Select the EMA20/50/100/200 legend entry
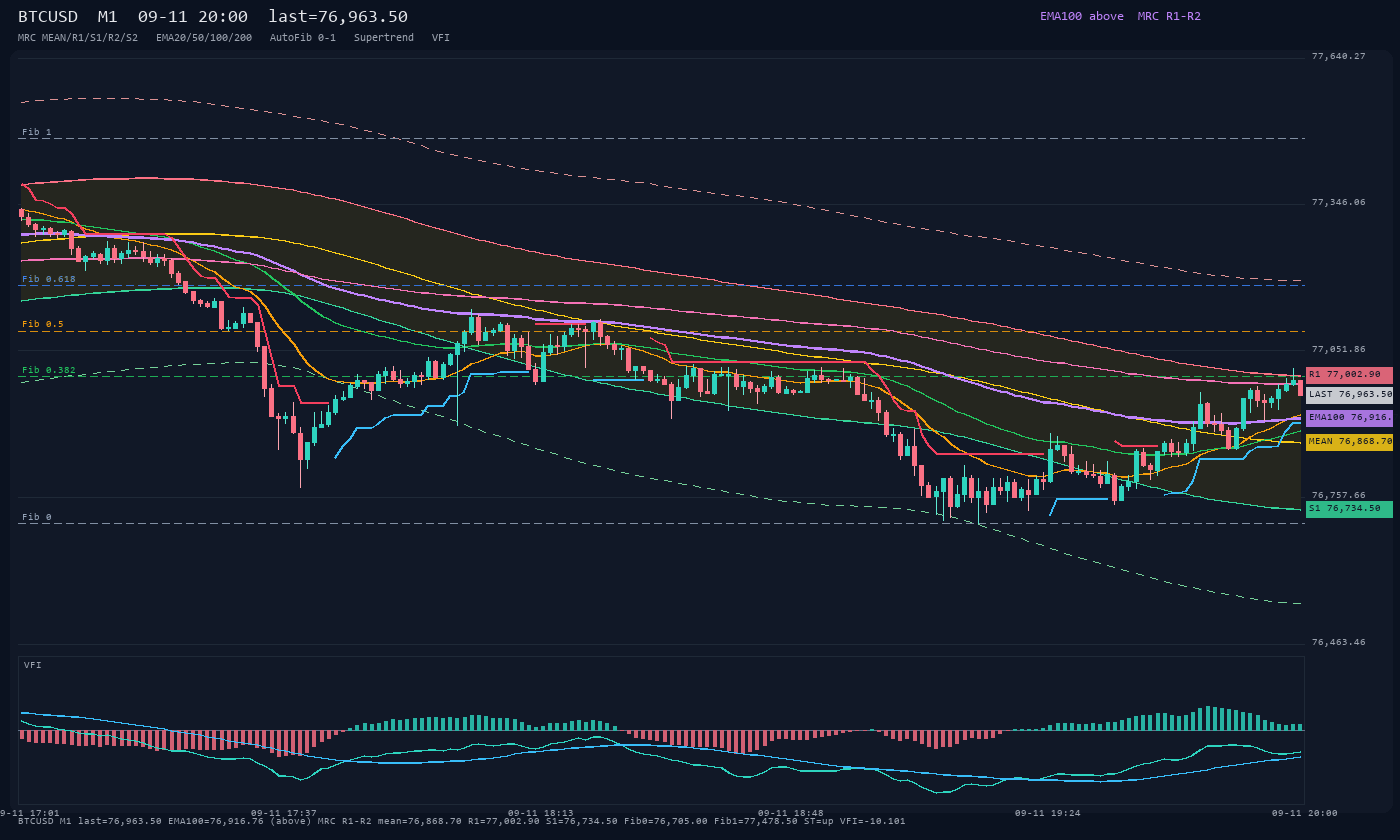Screen dimensions: 1400x840 pyautogui.click(x=204, y=37)
